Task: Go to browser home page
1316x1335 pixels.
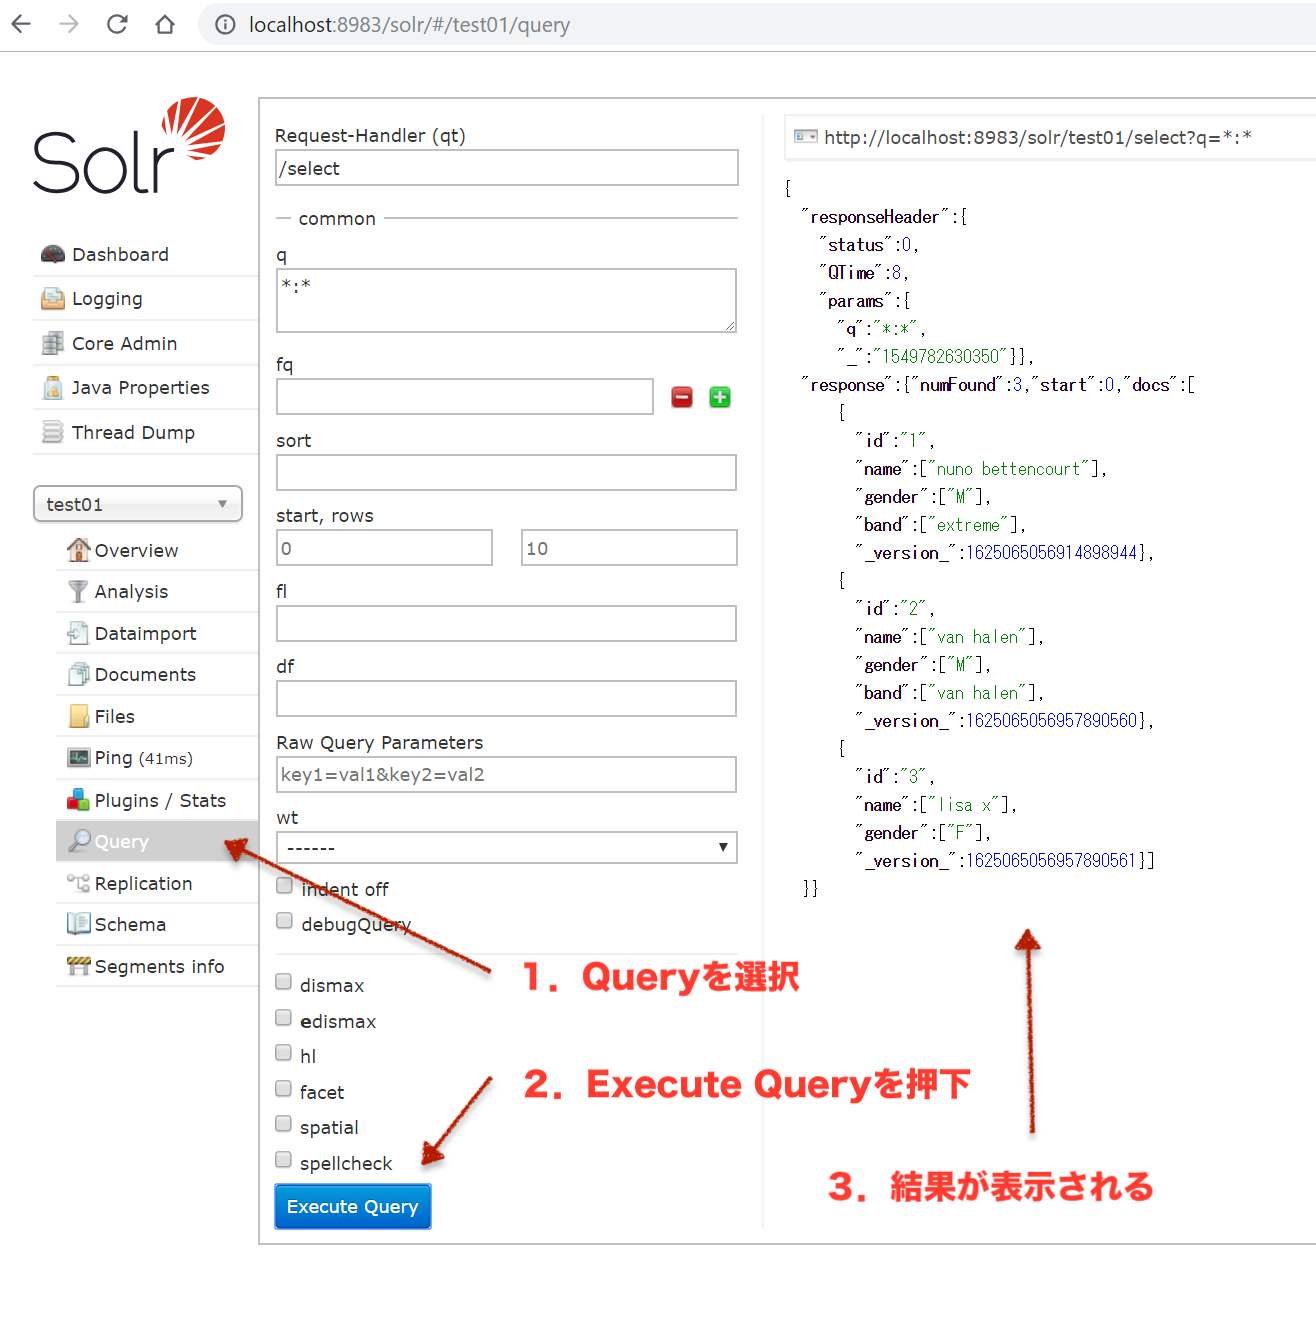Action: 165,24
